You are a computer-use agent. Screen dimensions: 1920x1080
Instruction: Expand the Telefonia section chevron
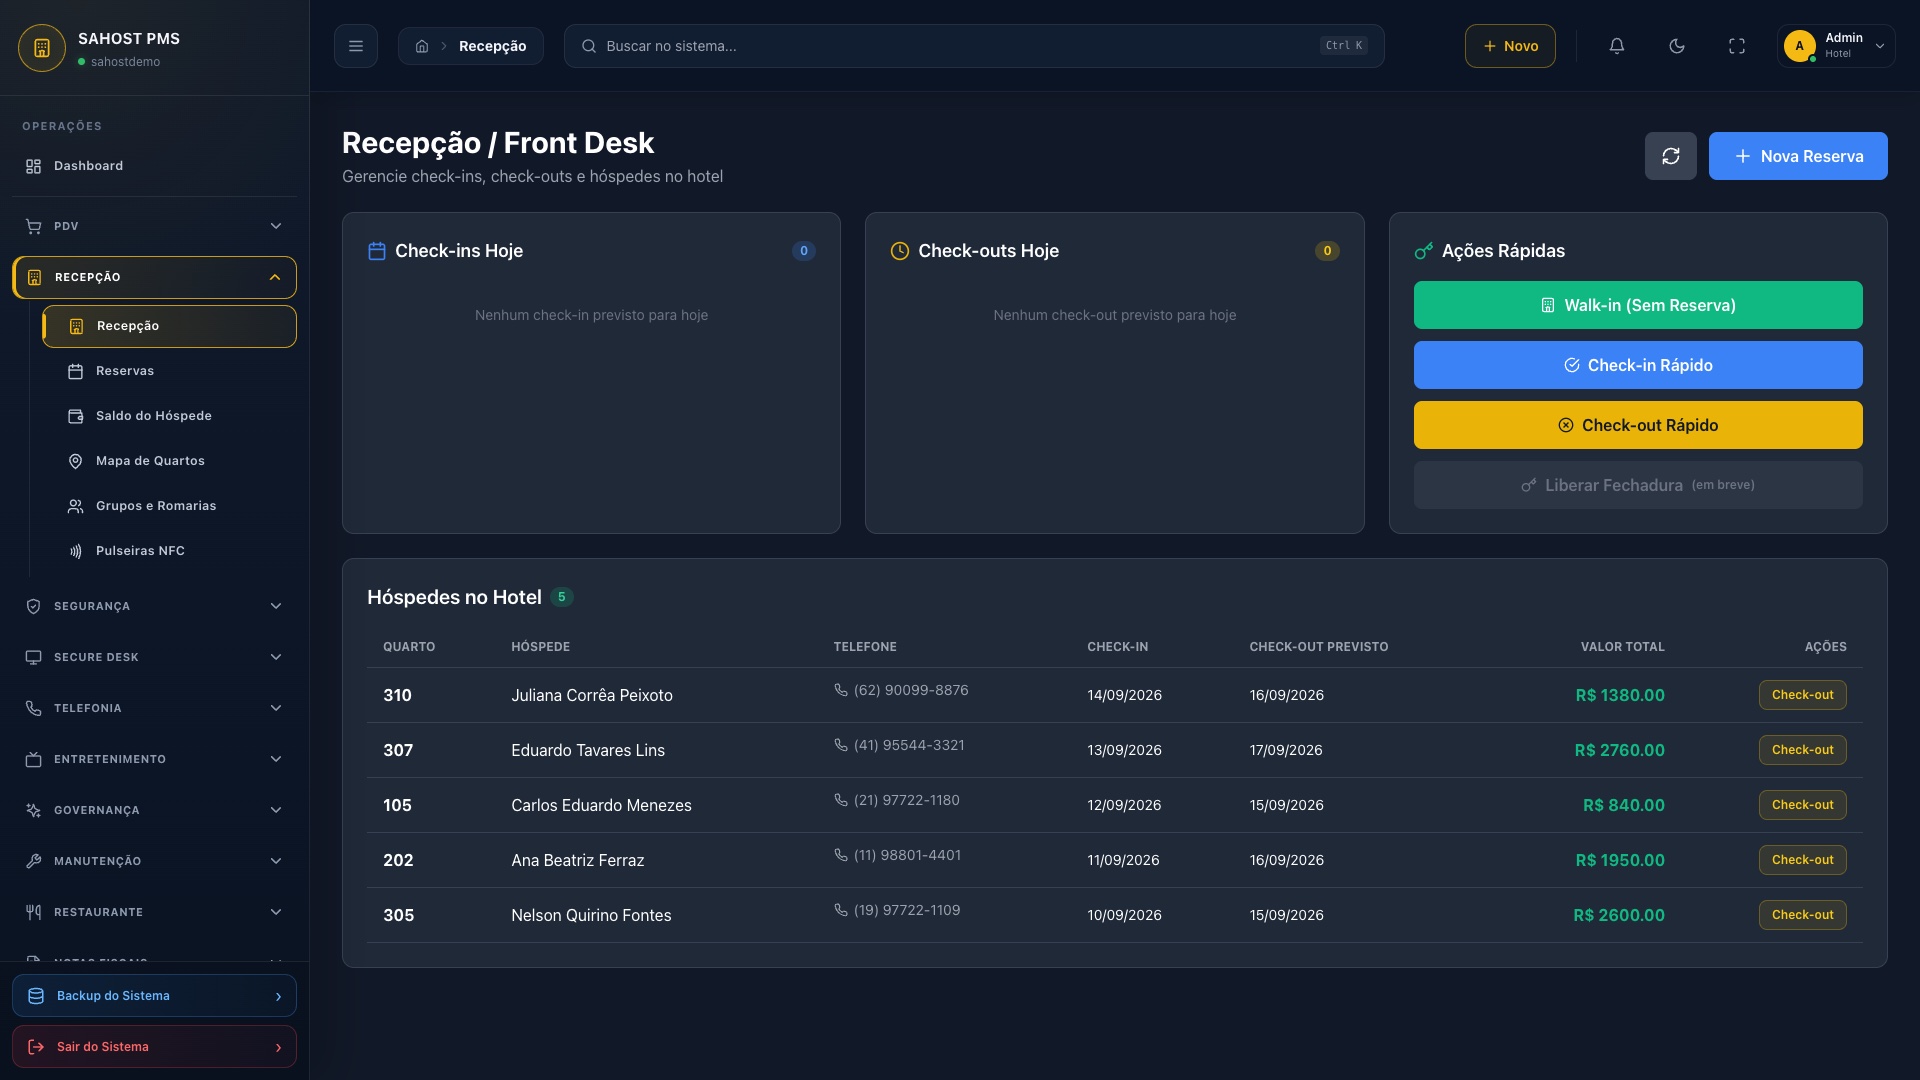tap(276, 708)
